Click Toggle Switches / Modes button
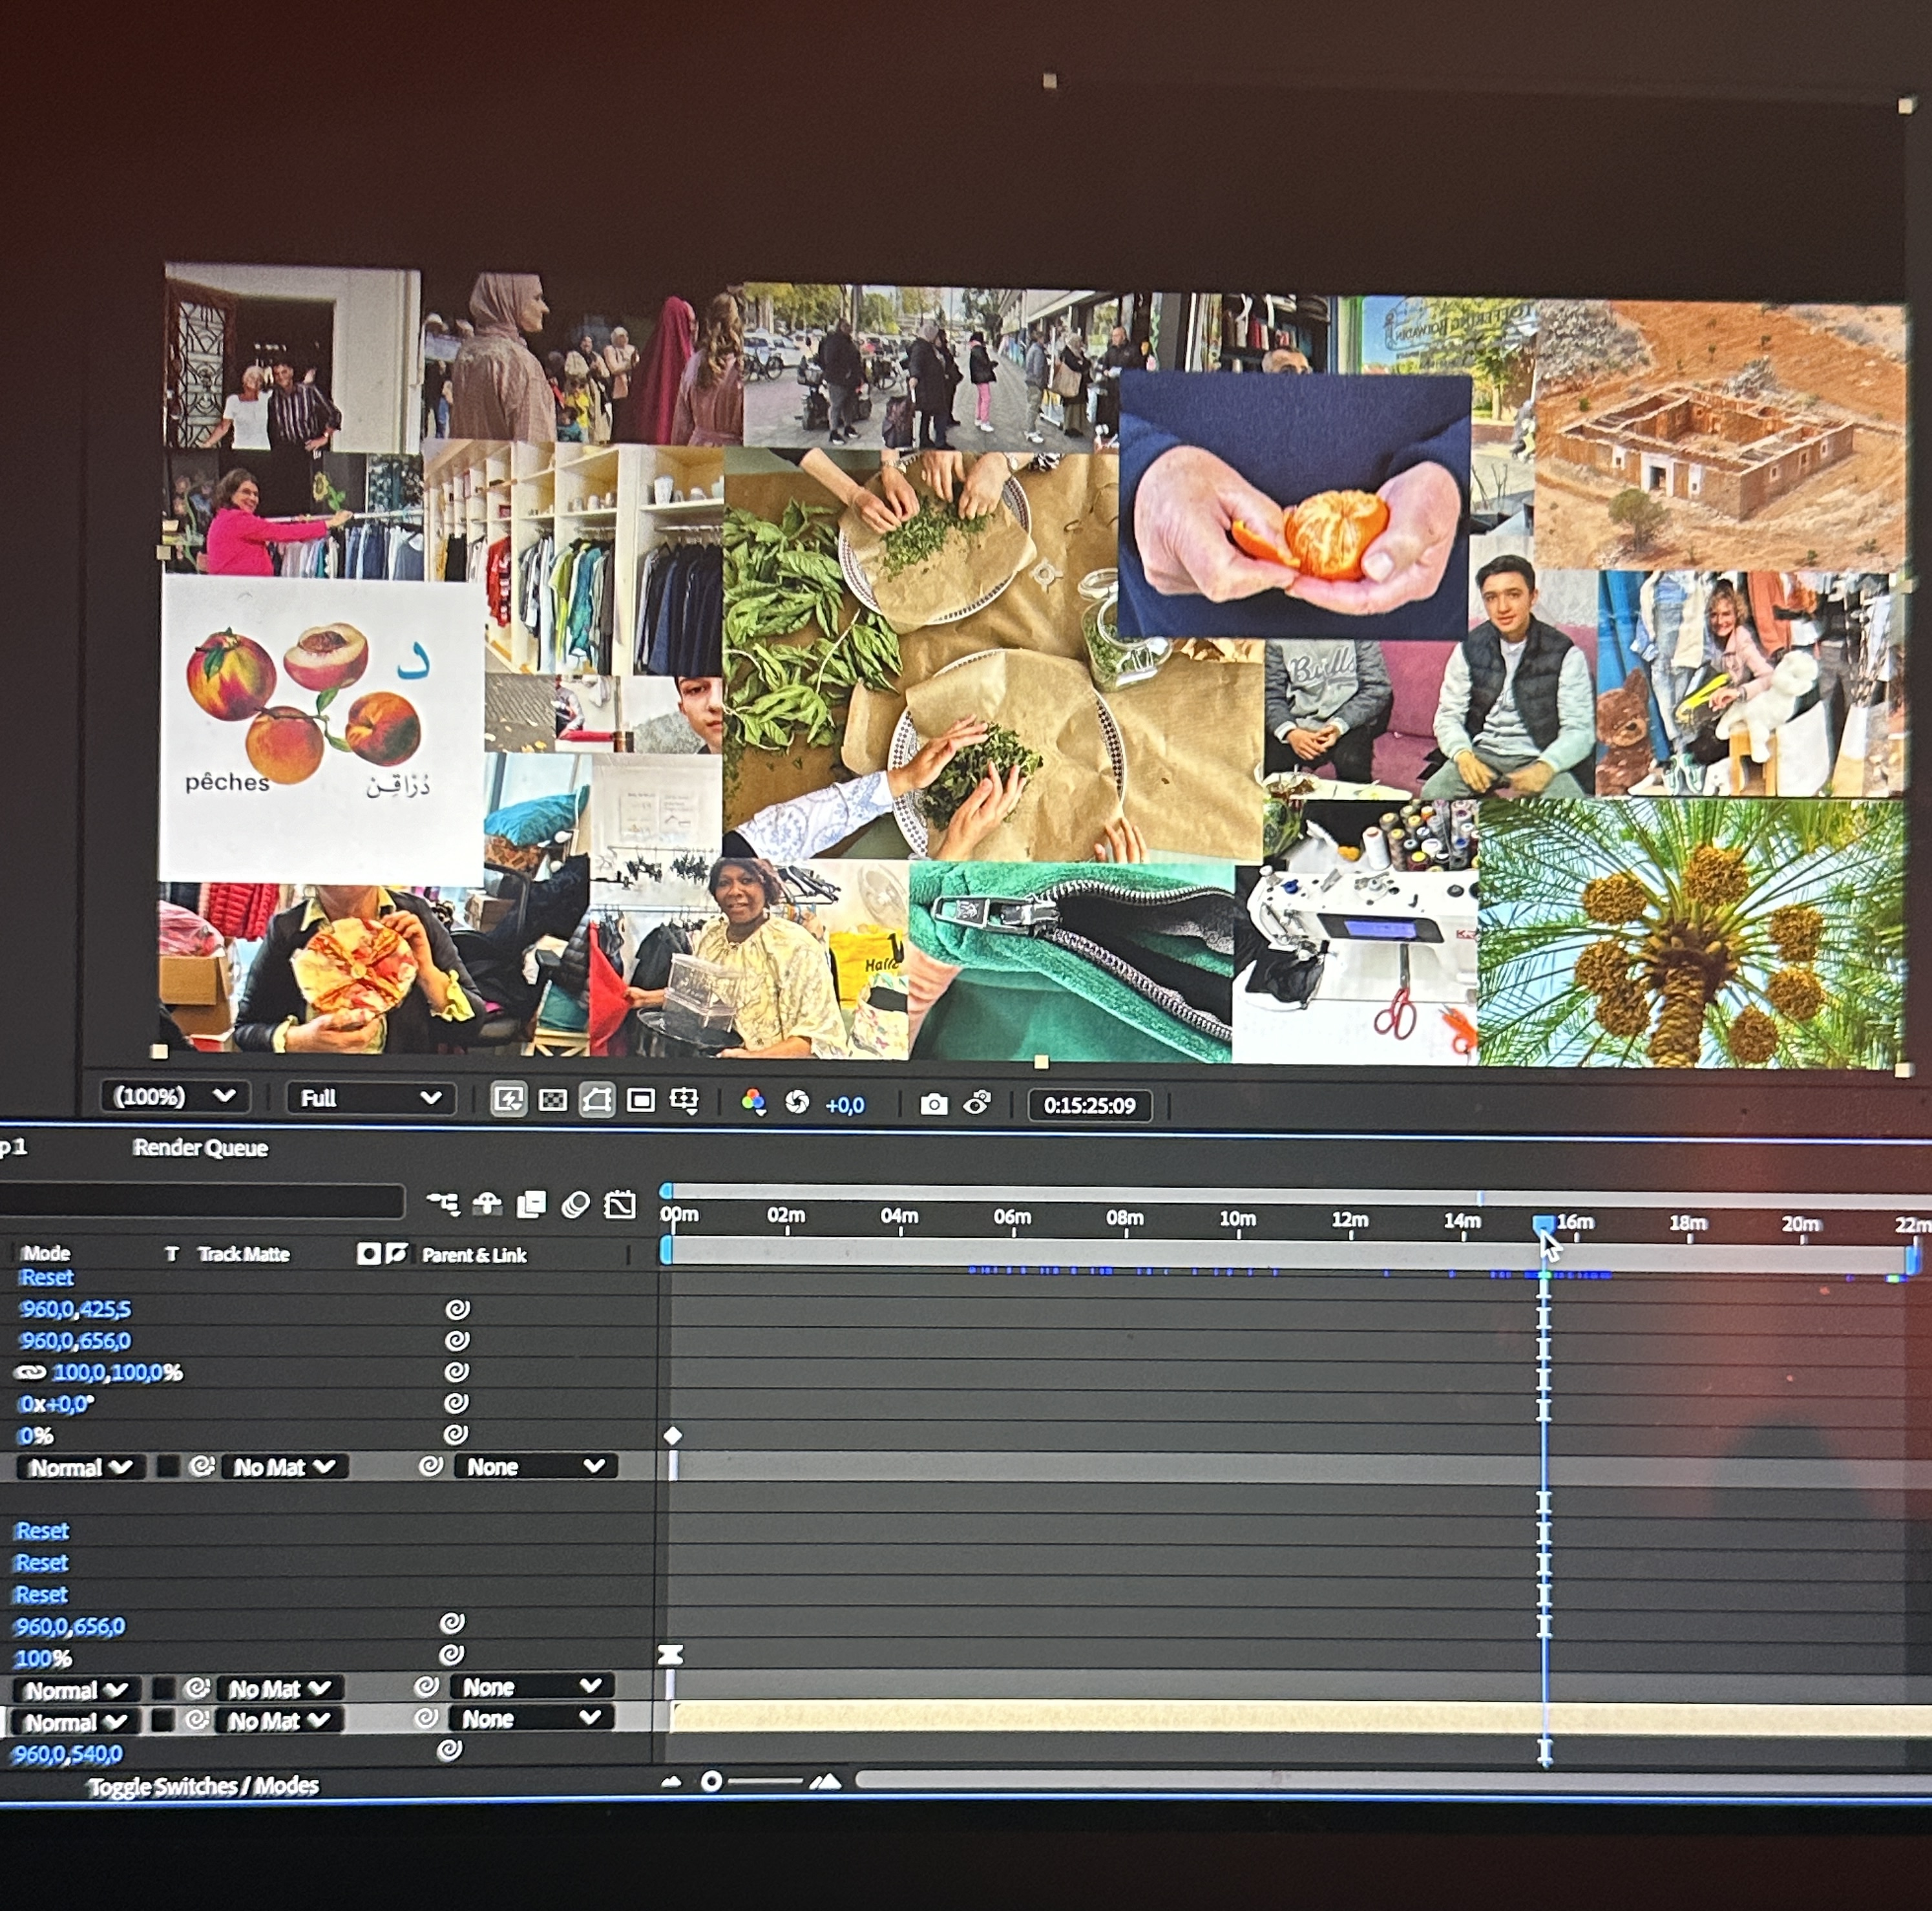The height and width of the screenshot is (1911, 1932). tap(203, 1786)
